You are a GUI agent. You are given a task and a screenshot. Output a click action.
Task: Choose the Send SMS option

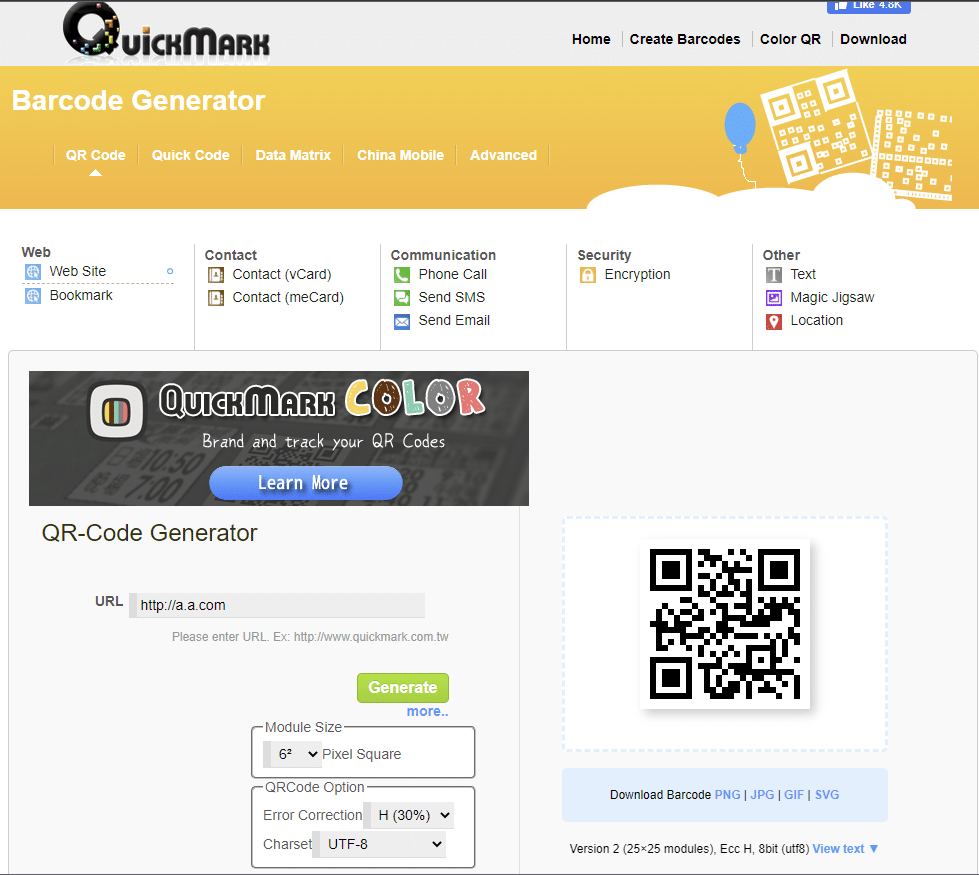[451, 298]
